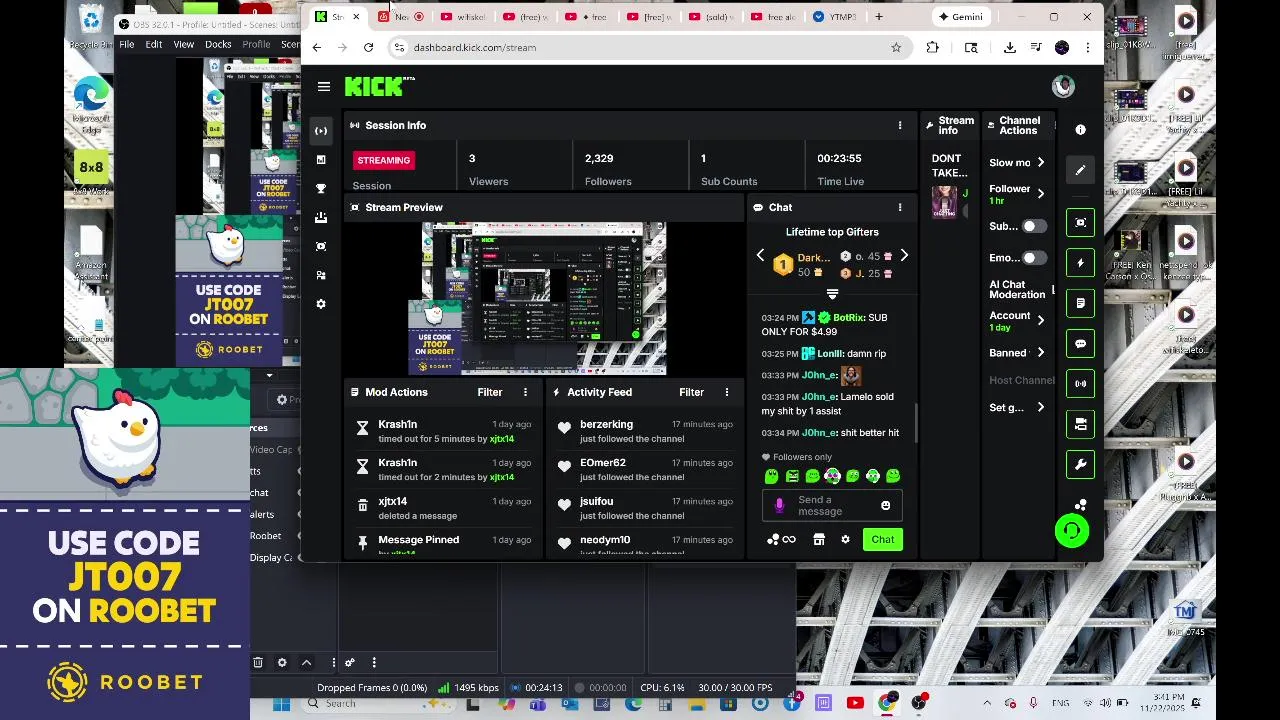Show next Lifetime top Gifters
The width and height of the screenshot is (1280, 720).
(x=904, y=256)
